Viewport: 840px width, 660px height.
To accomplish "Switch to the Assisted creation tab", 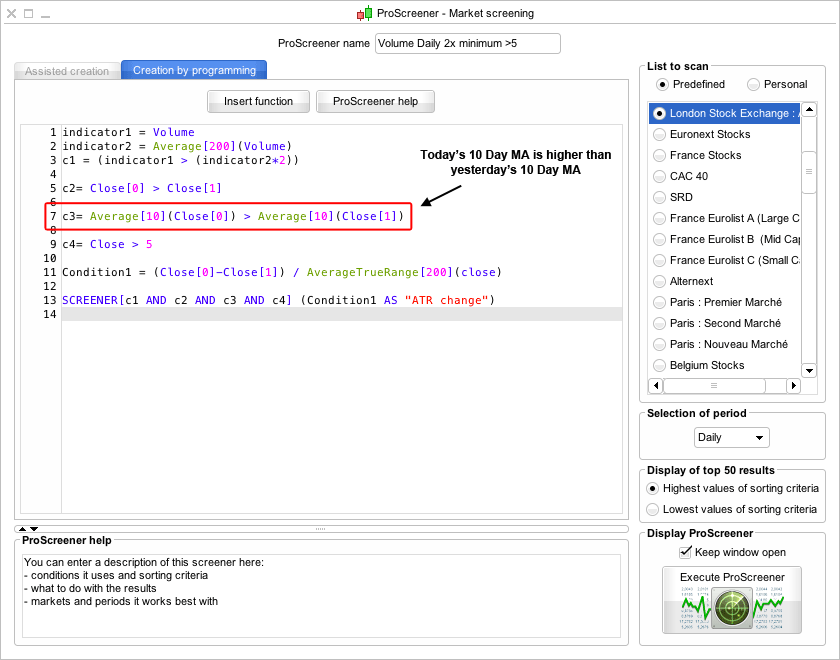I will [67, 71].
